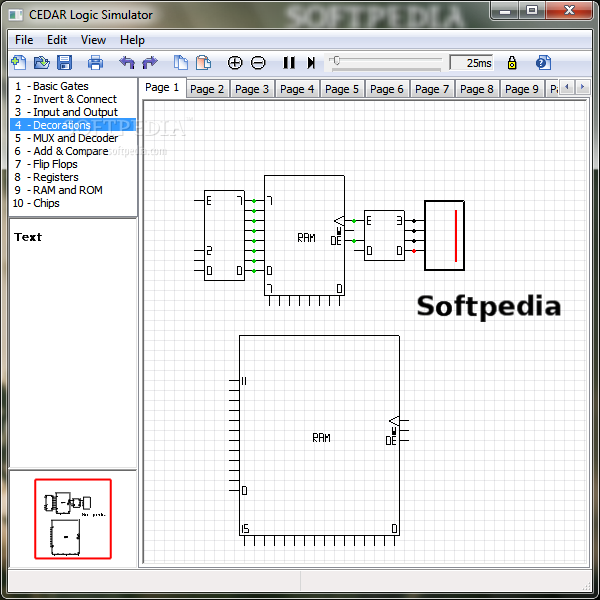Select the display box with red bar
Viewport: 600px width, 600px height.
(x=444, y=235)
